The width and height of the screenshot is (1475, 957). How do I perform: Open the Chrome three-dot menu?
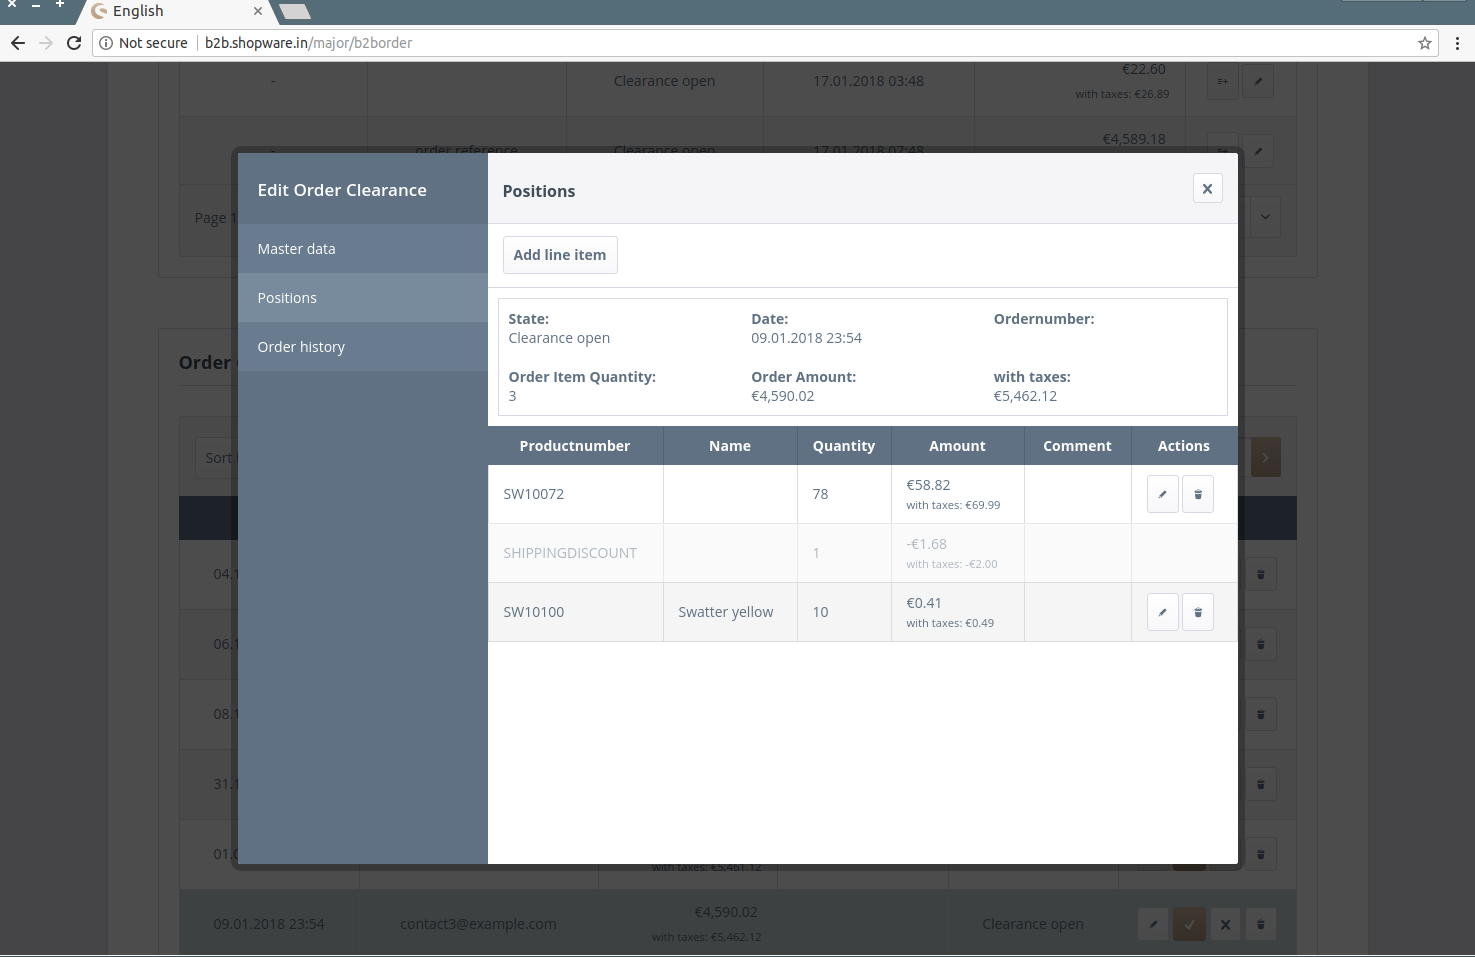coord(1457,43)
